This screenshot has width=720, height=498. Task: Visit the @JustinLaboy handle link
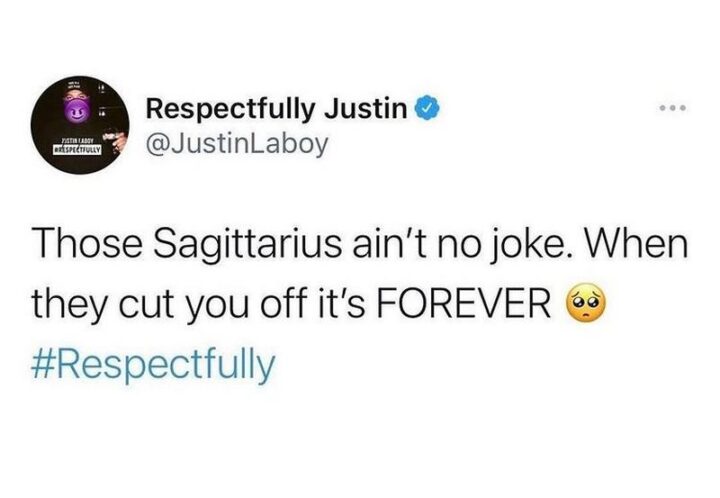pyautogui.click(x=237, y=144)
